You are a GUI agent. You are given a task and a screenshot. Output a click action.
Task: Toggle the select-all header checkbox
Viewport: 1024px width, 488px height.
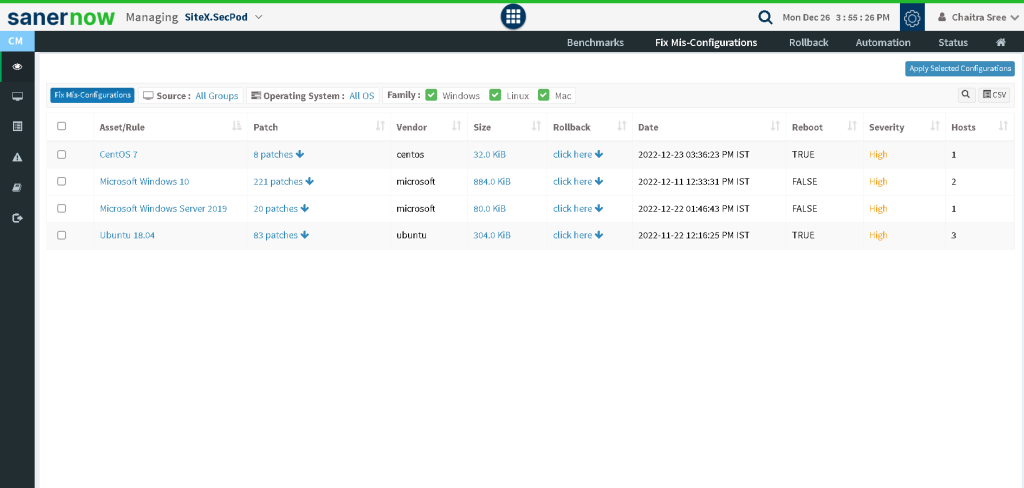(61, 126)
